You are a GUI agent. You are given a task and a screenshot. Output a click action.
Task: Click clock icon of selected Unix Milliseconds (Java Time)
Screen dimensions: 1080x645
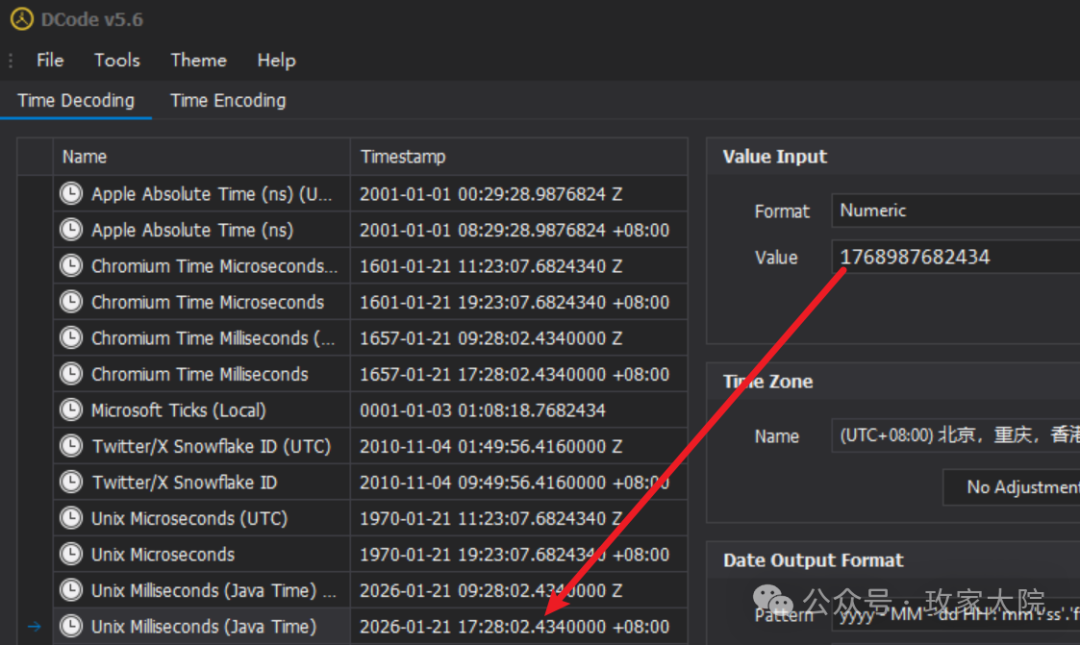point(71,626)
